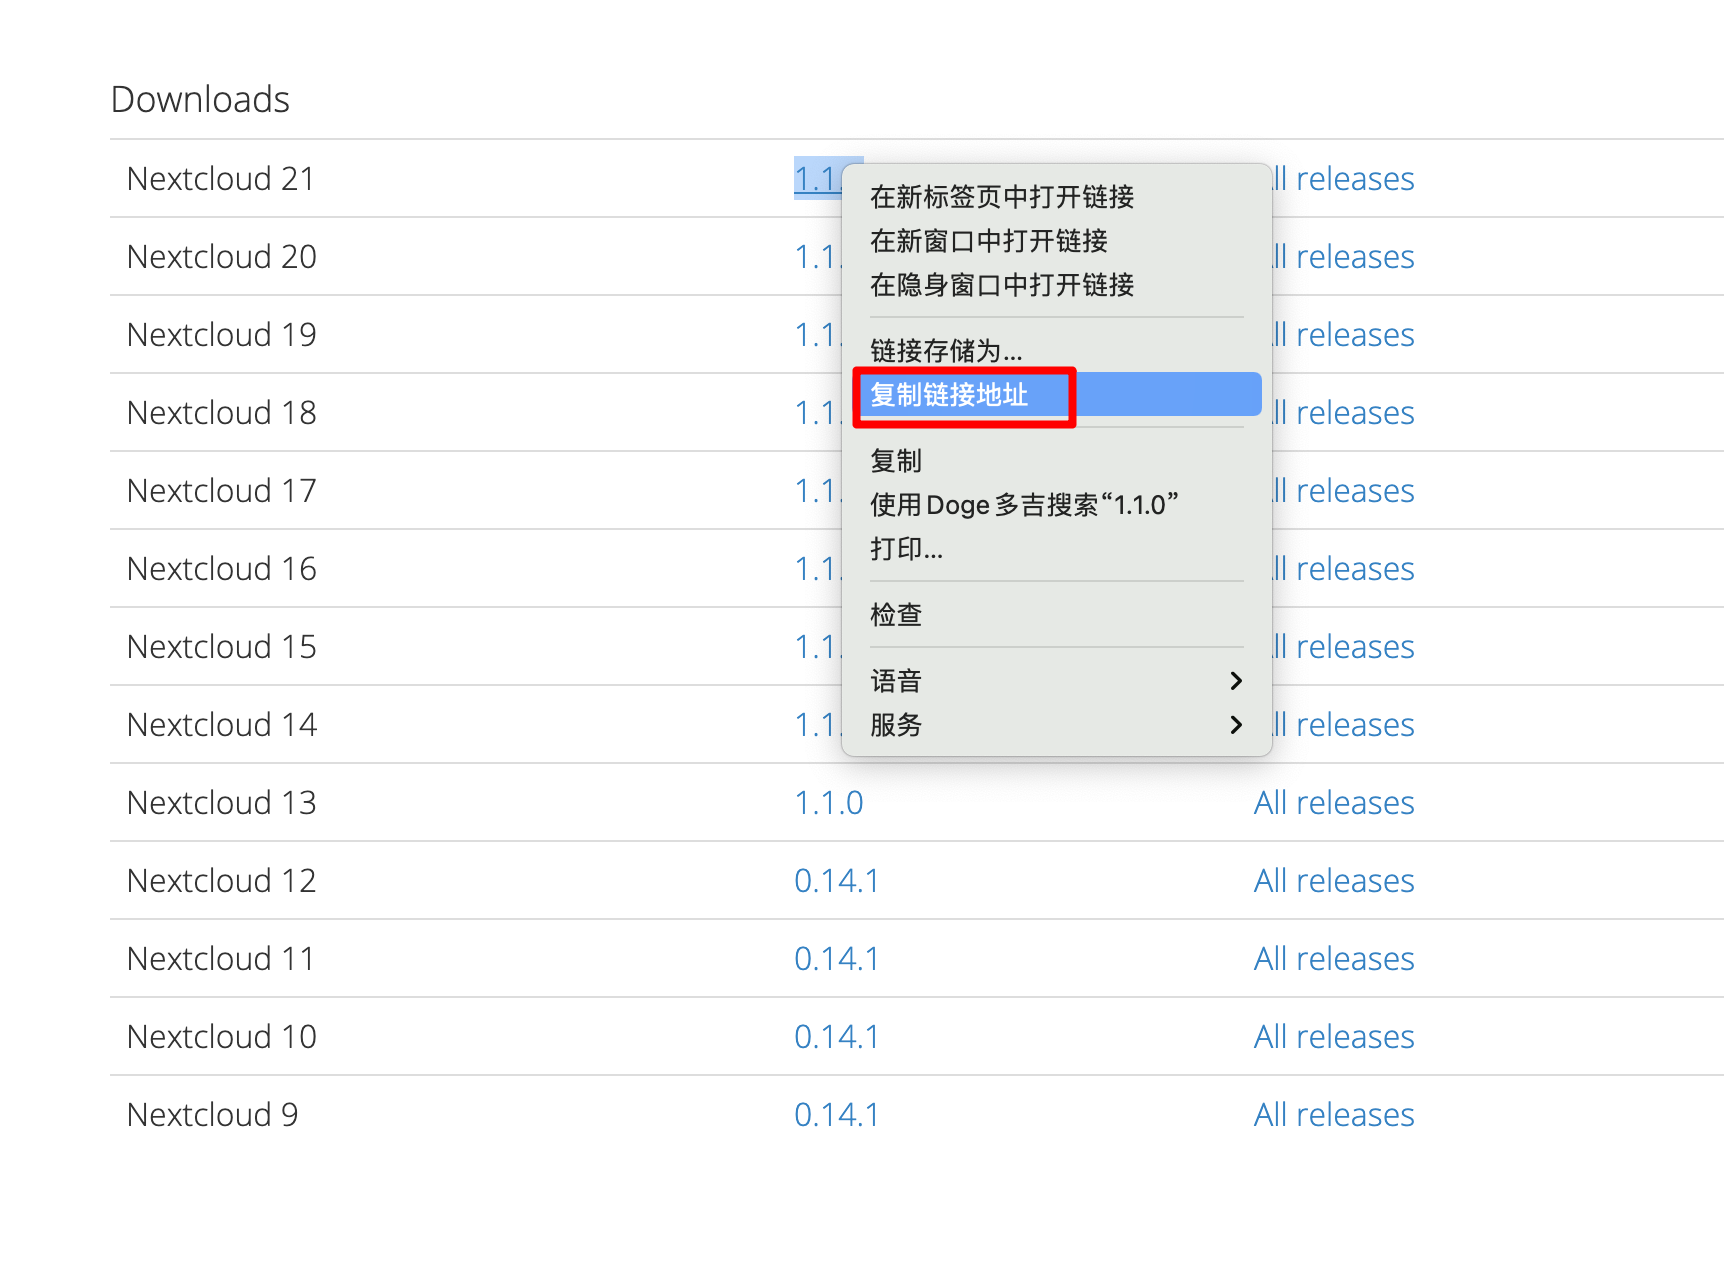
Task: Click the version link in the Nextcloud 18 row
Action: coord(817,413)
